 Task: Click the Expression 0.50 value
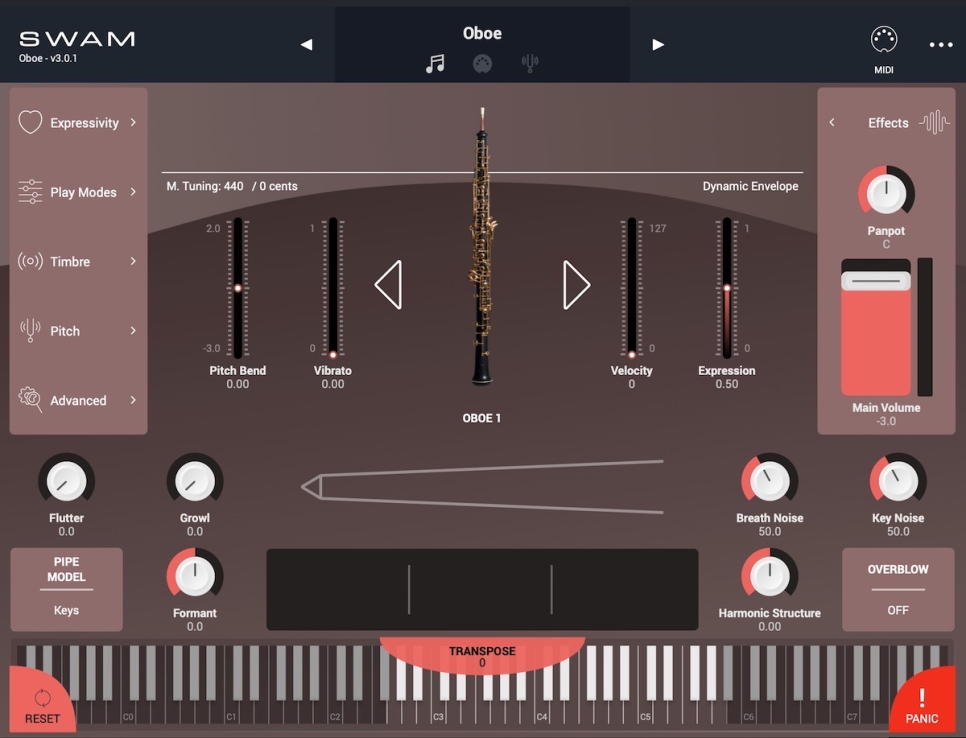pyautogui.click(x=727, y=384)
